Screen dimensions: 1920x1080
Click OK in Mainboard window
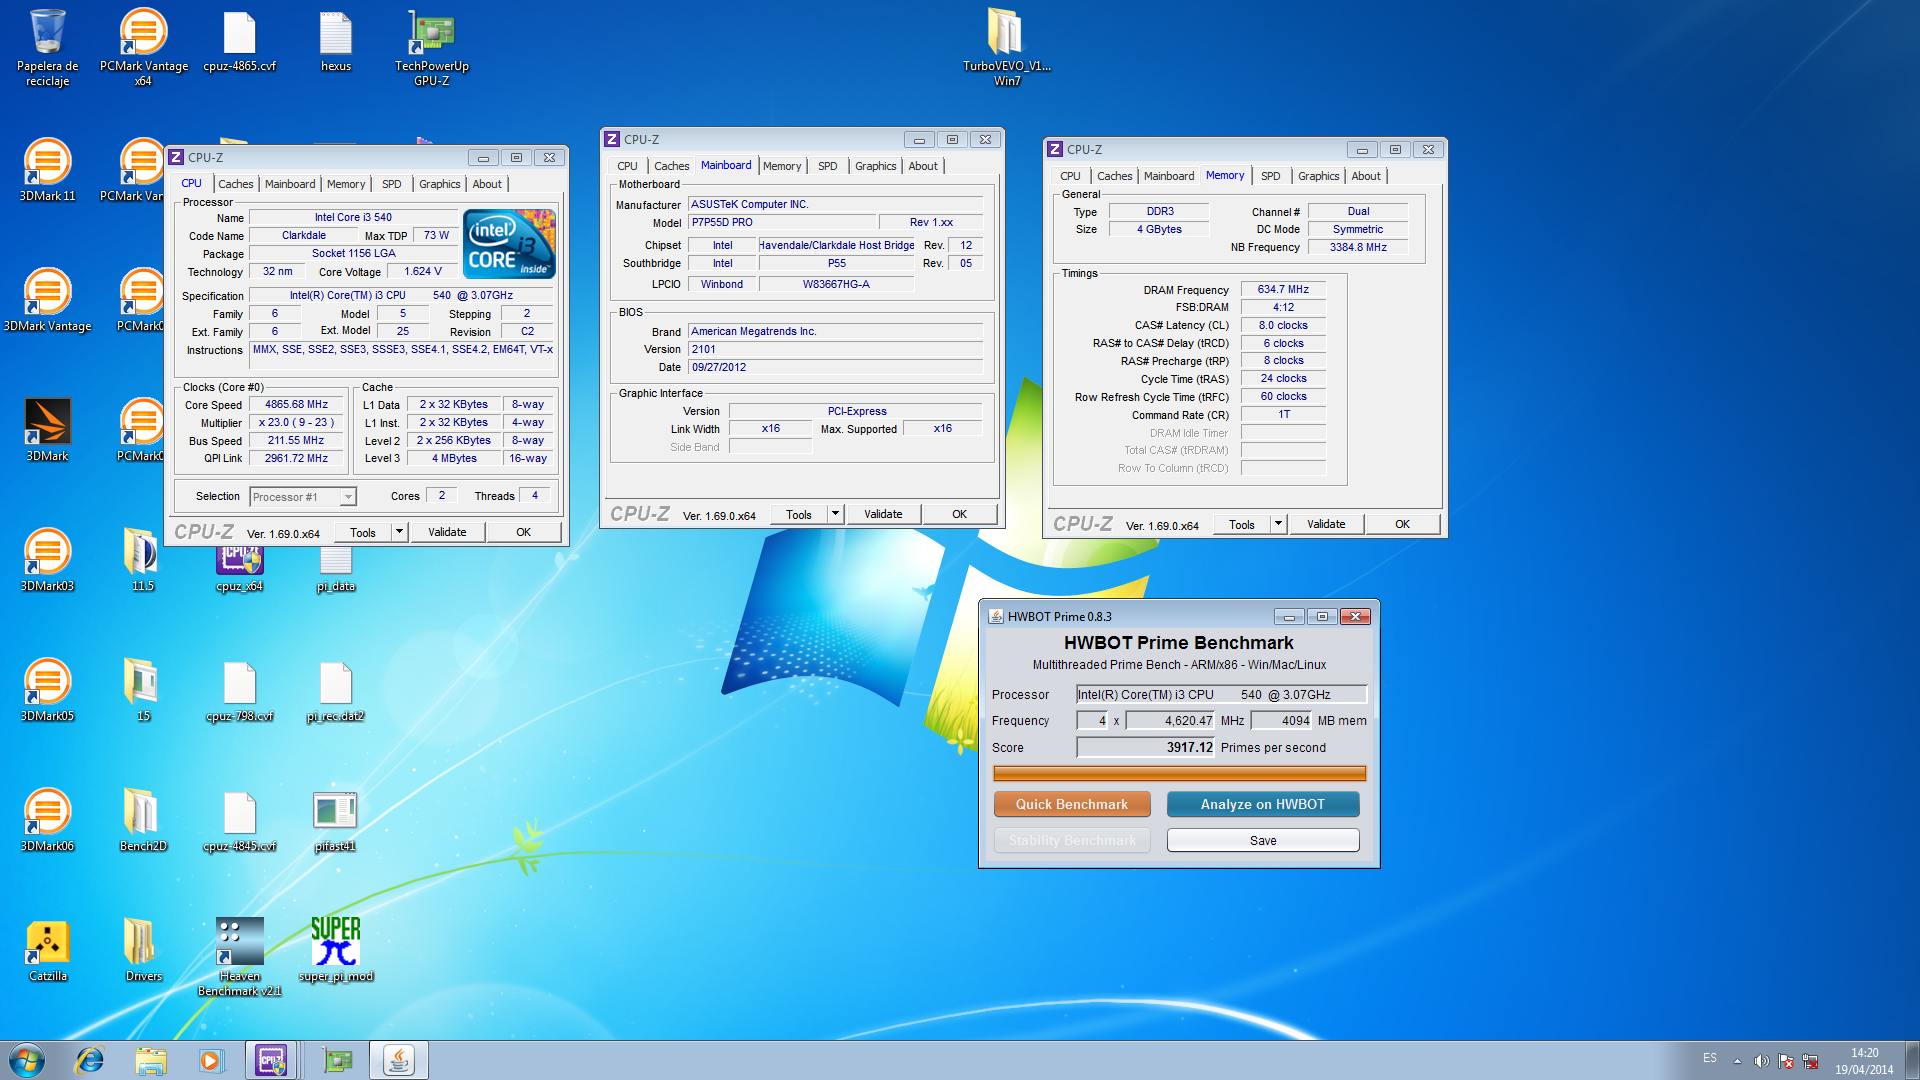(959, 514)
